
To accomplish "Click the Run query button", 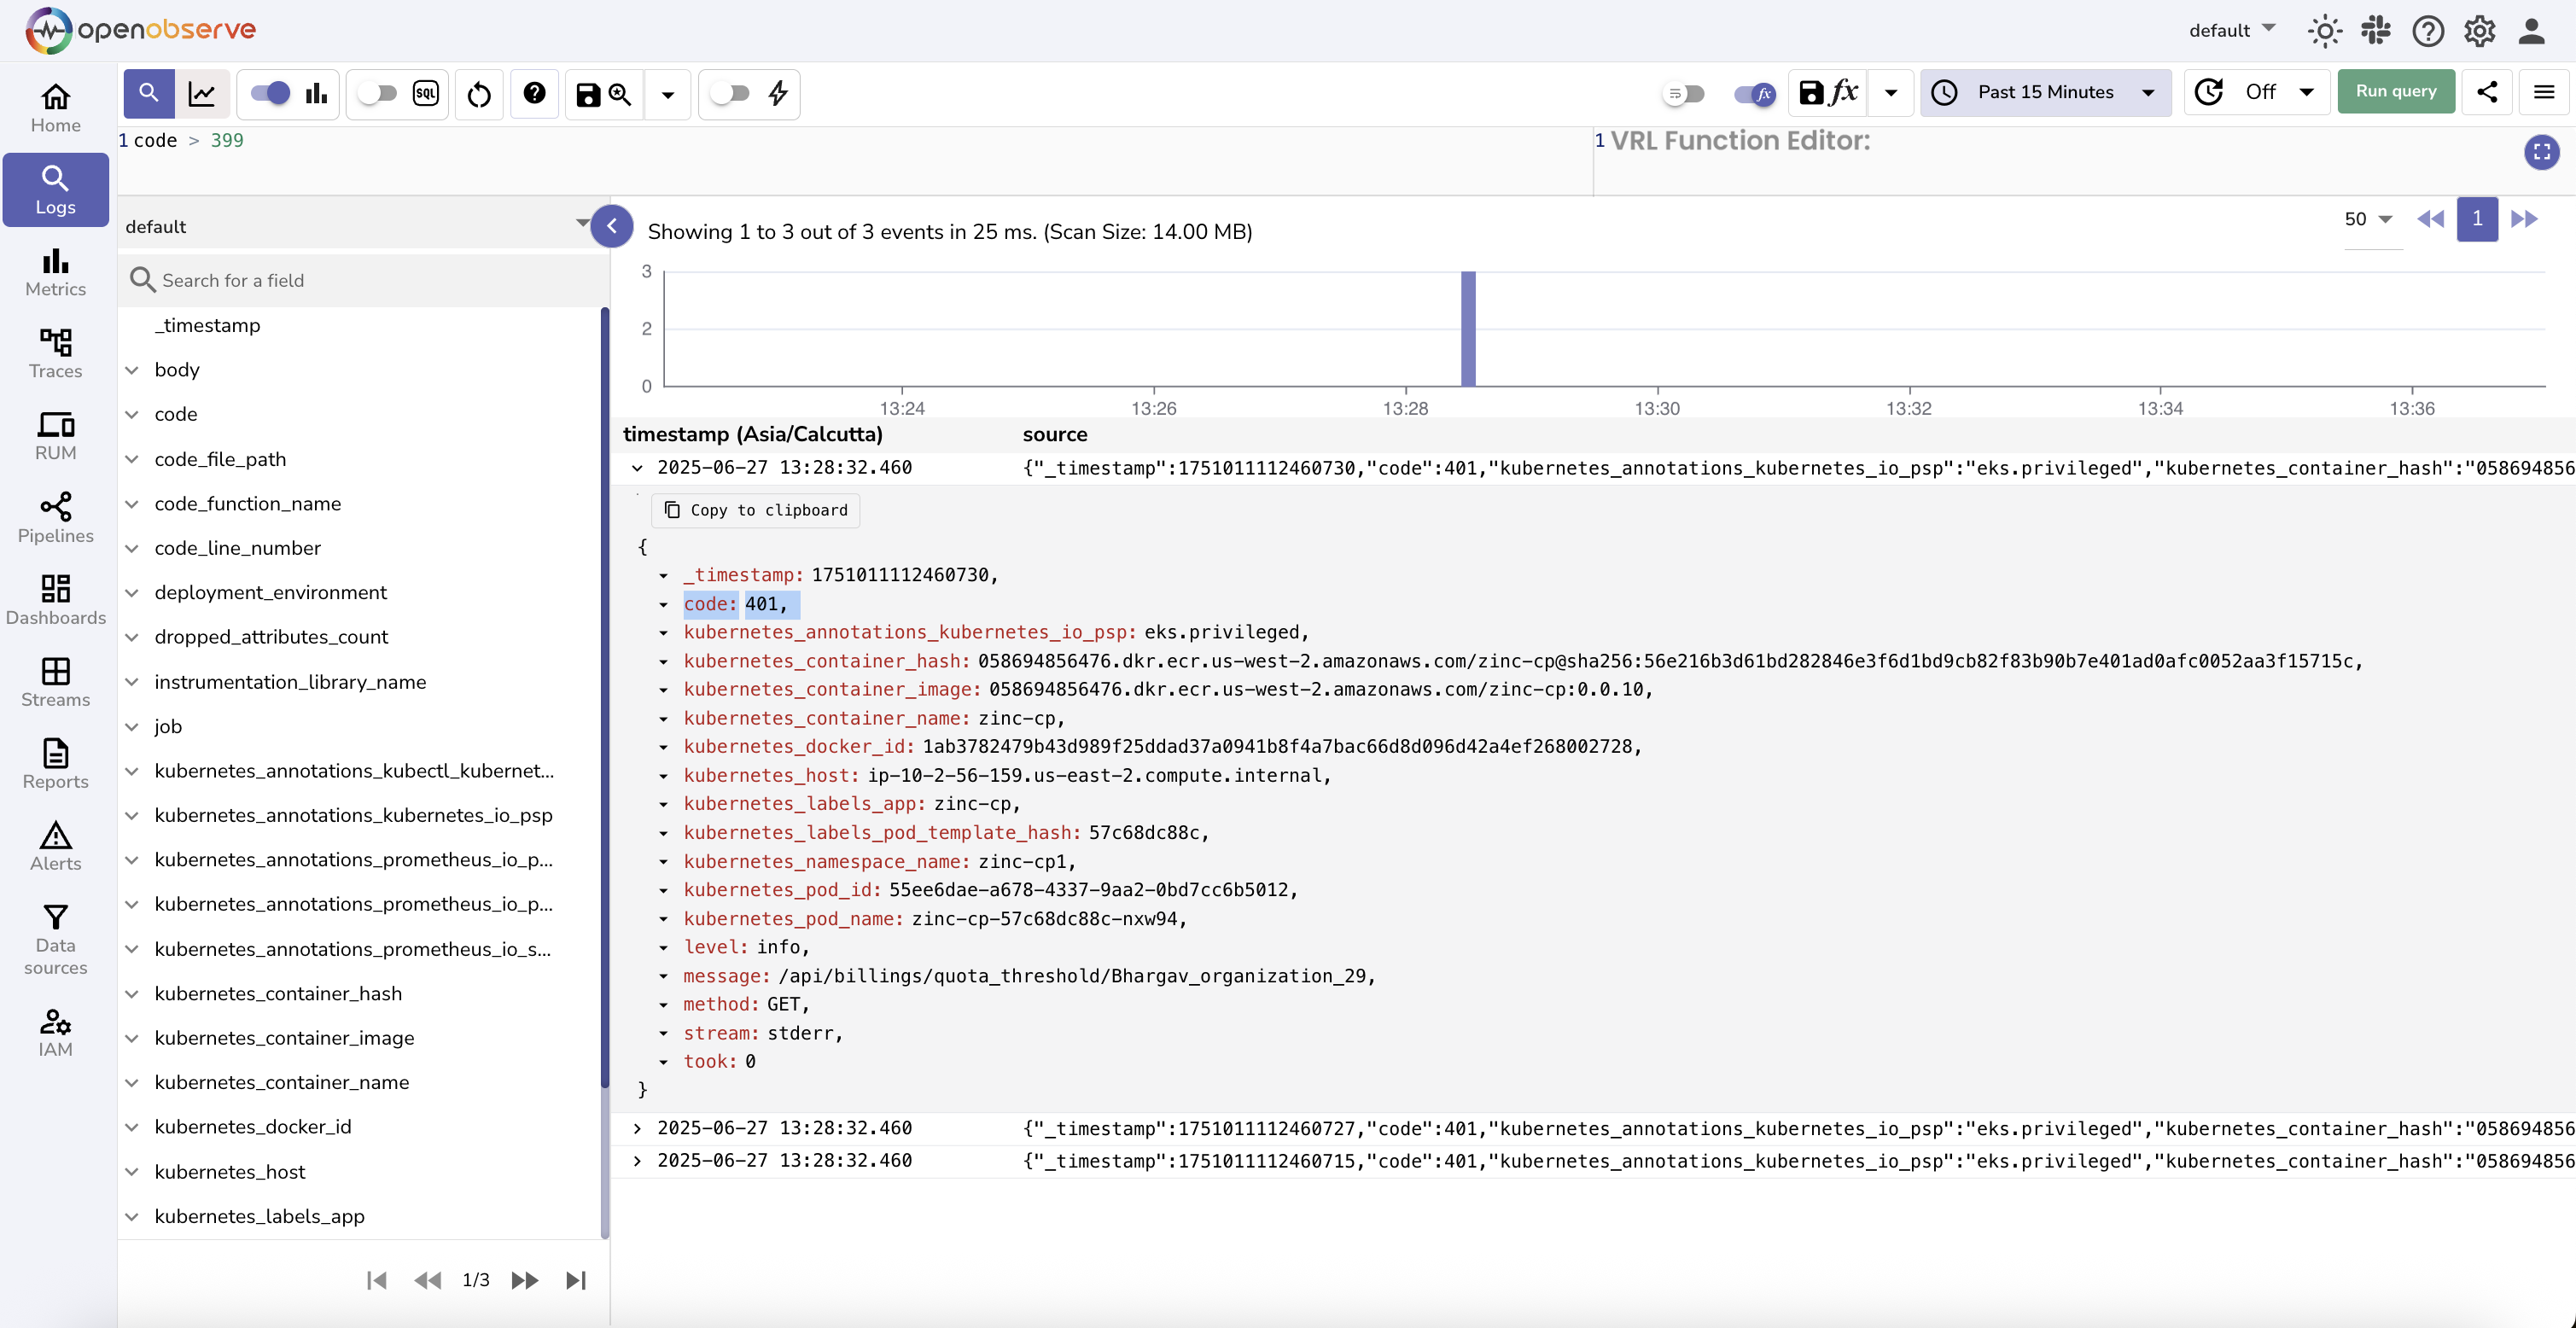I will coord(2395,92).
